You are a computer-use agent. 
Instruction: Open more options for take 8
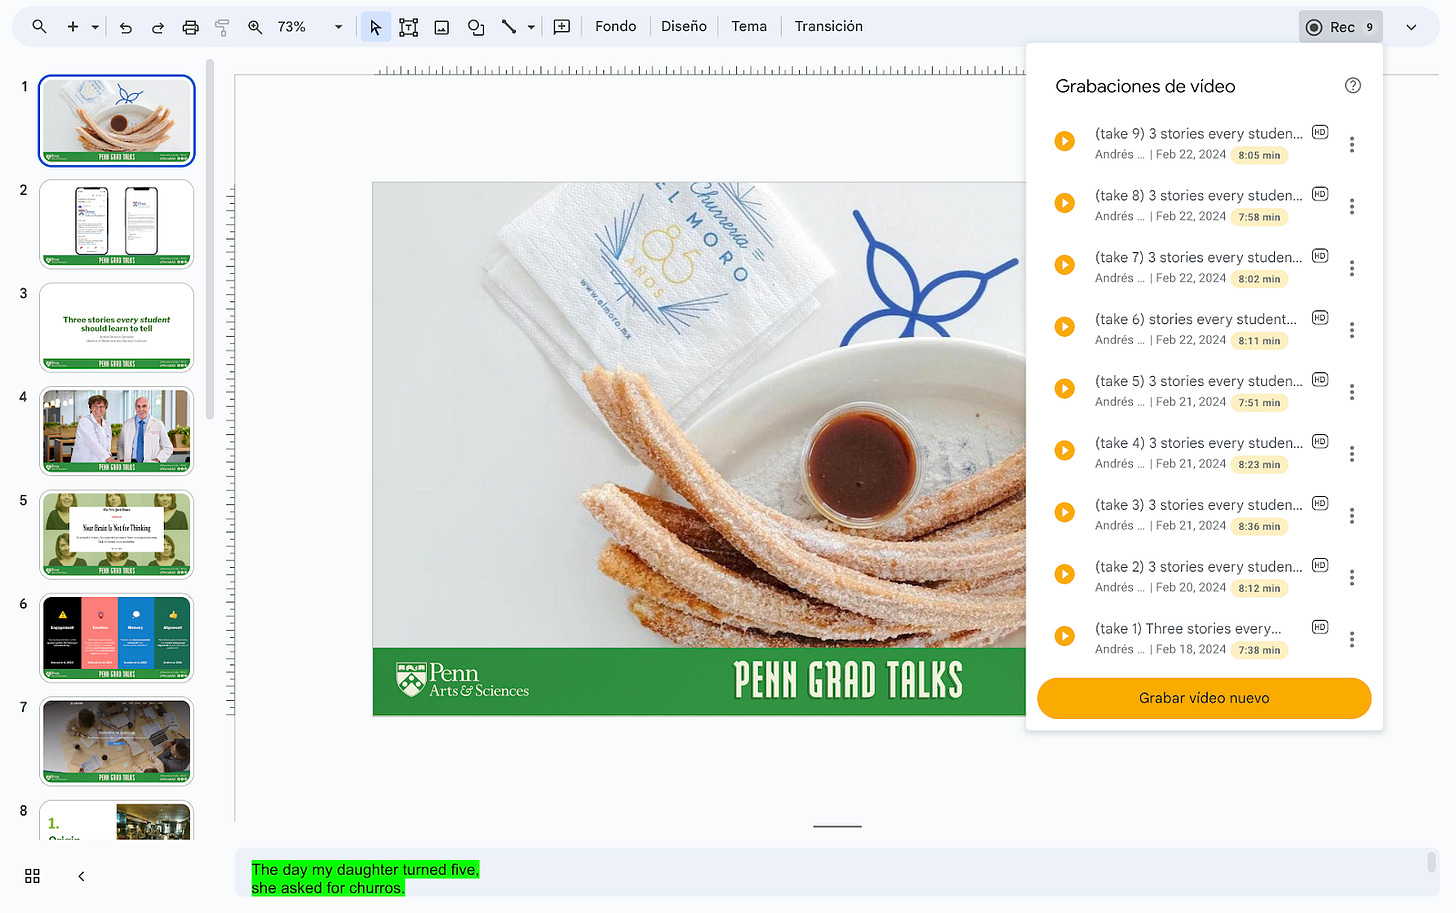1352,207
